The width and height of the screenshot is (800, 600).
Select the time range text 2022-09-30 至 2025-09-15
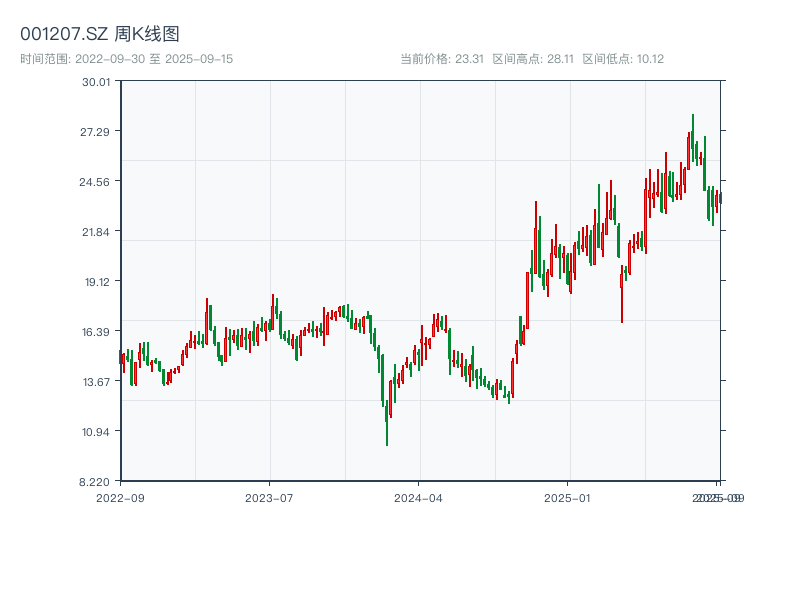[154, 59]
